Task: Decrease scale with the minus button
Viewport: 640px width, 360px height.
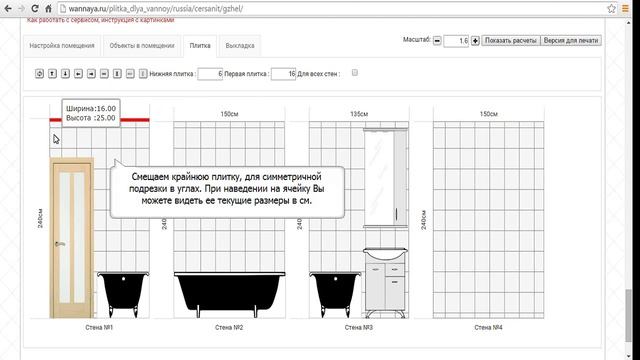Action: coord(437,41)
